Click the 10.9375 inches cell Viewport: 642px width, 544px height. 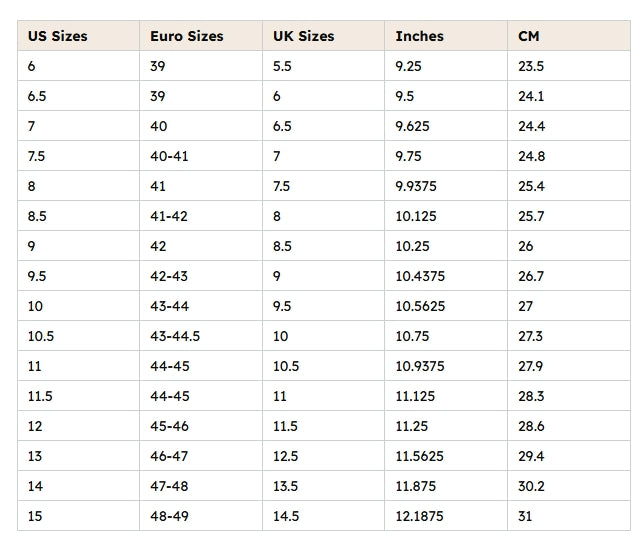click(446, 366)
